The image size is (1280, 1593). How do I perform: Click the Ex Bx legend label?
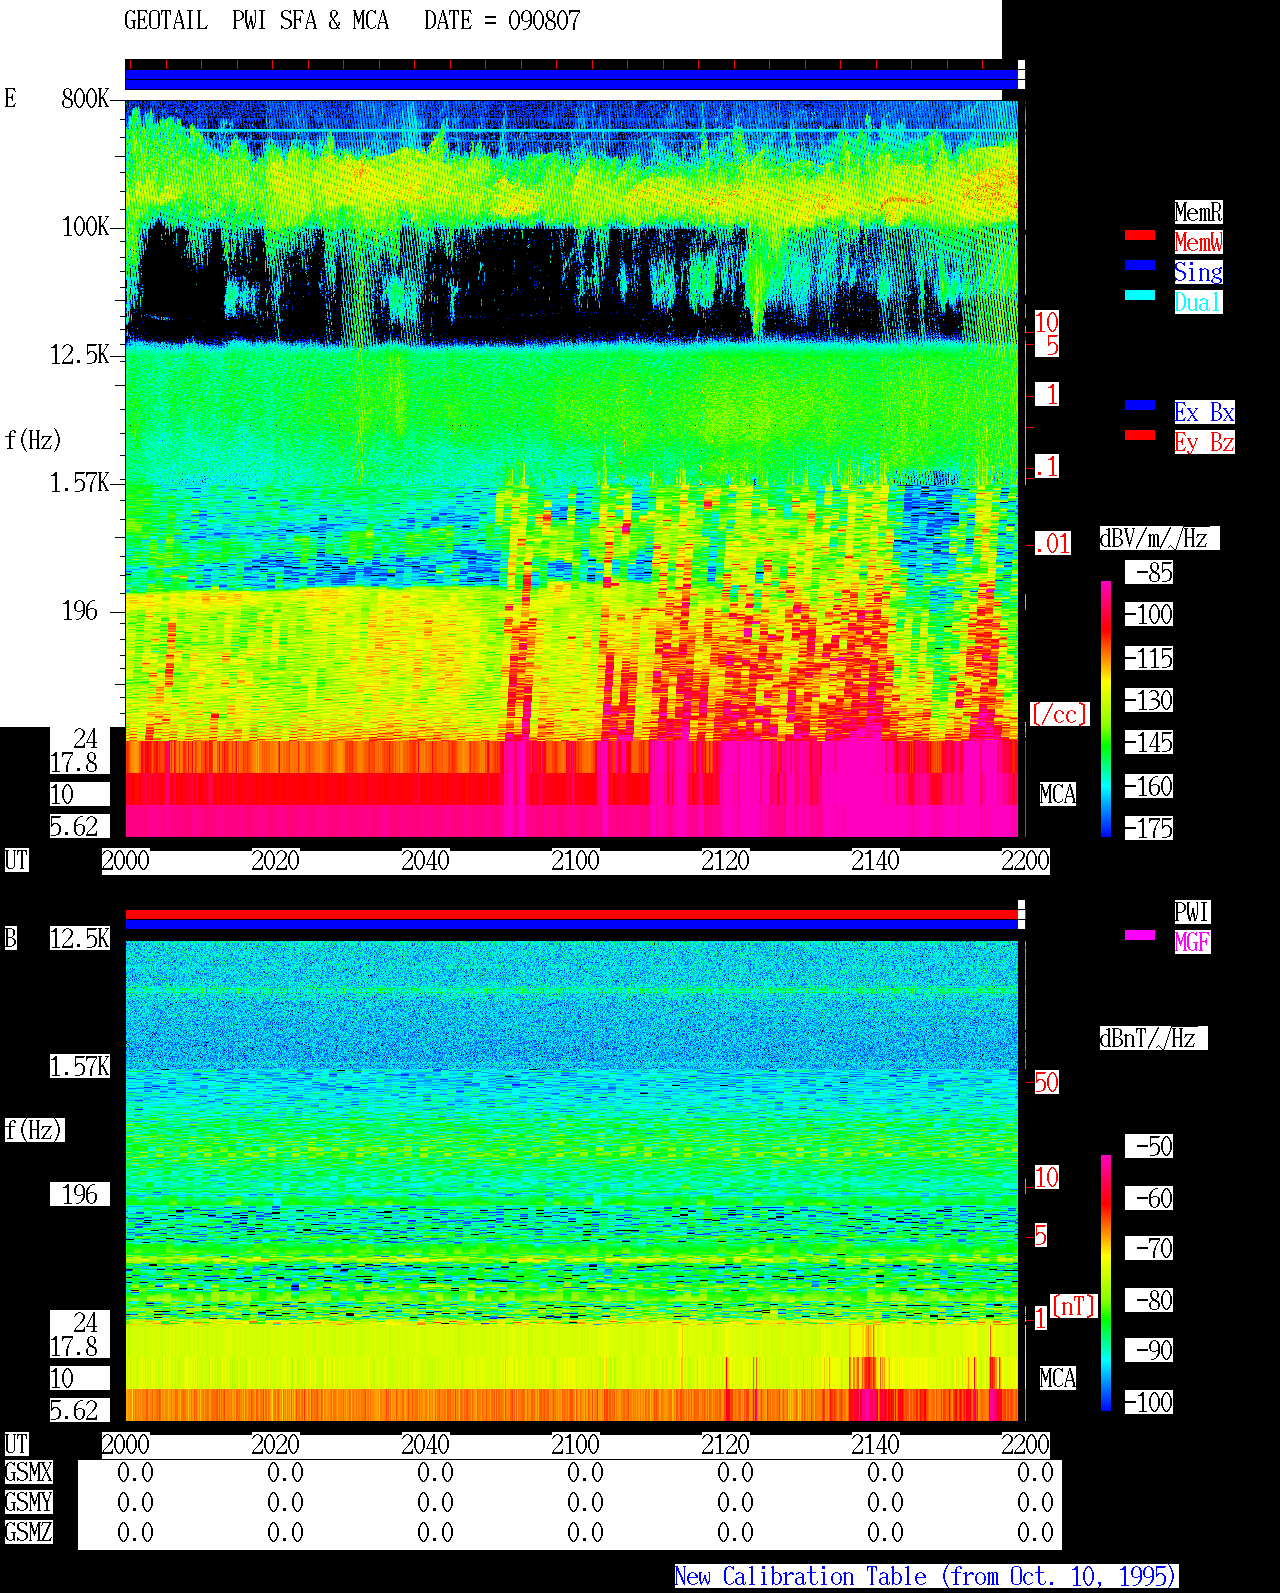[x=1204, y=412]
